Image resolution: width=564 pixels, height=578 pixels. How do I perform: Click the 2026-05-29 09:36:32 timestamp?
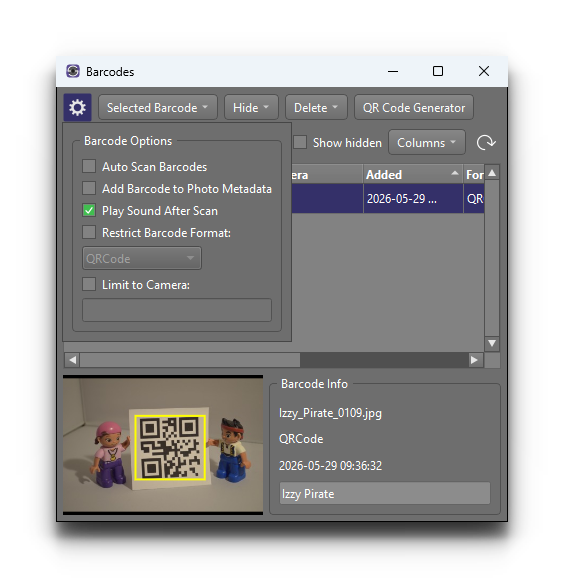(x=330, y=466)
